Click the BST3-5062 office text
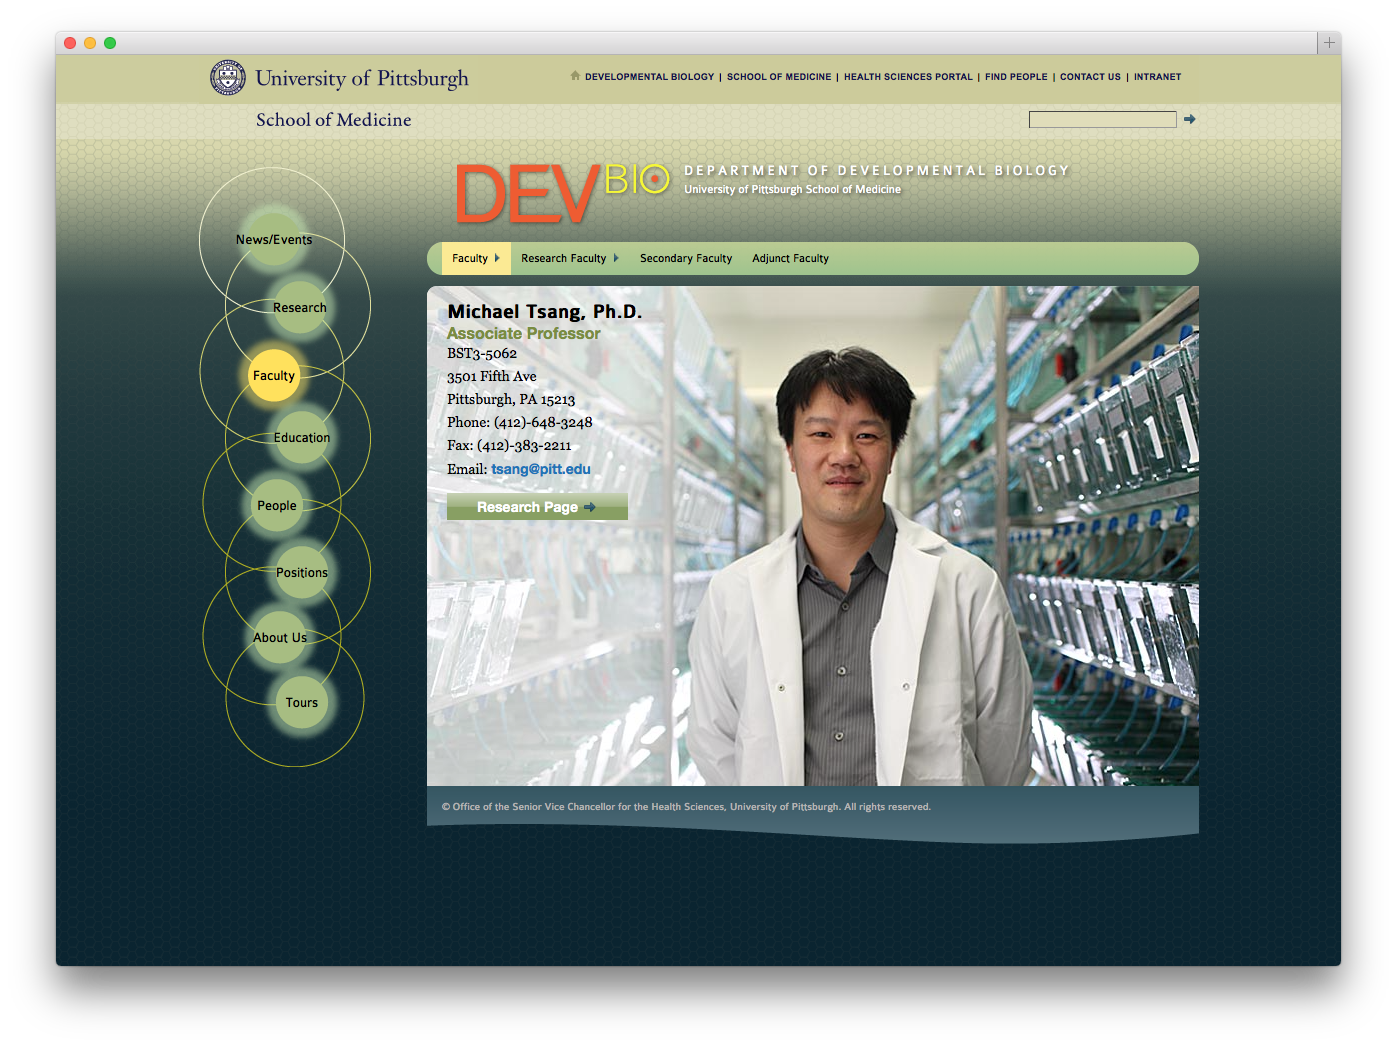 tap(482, 353)
